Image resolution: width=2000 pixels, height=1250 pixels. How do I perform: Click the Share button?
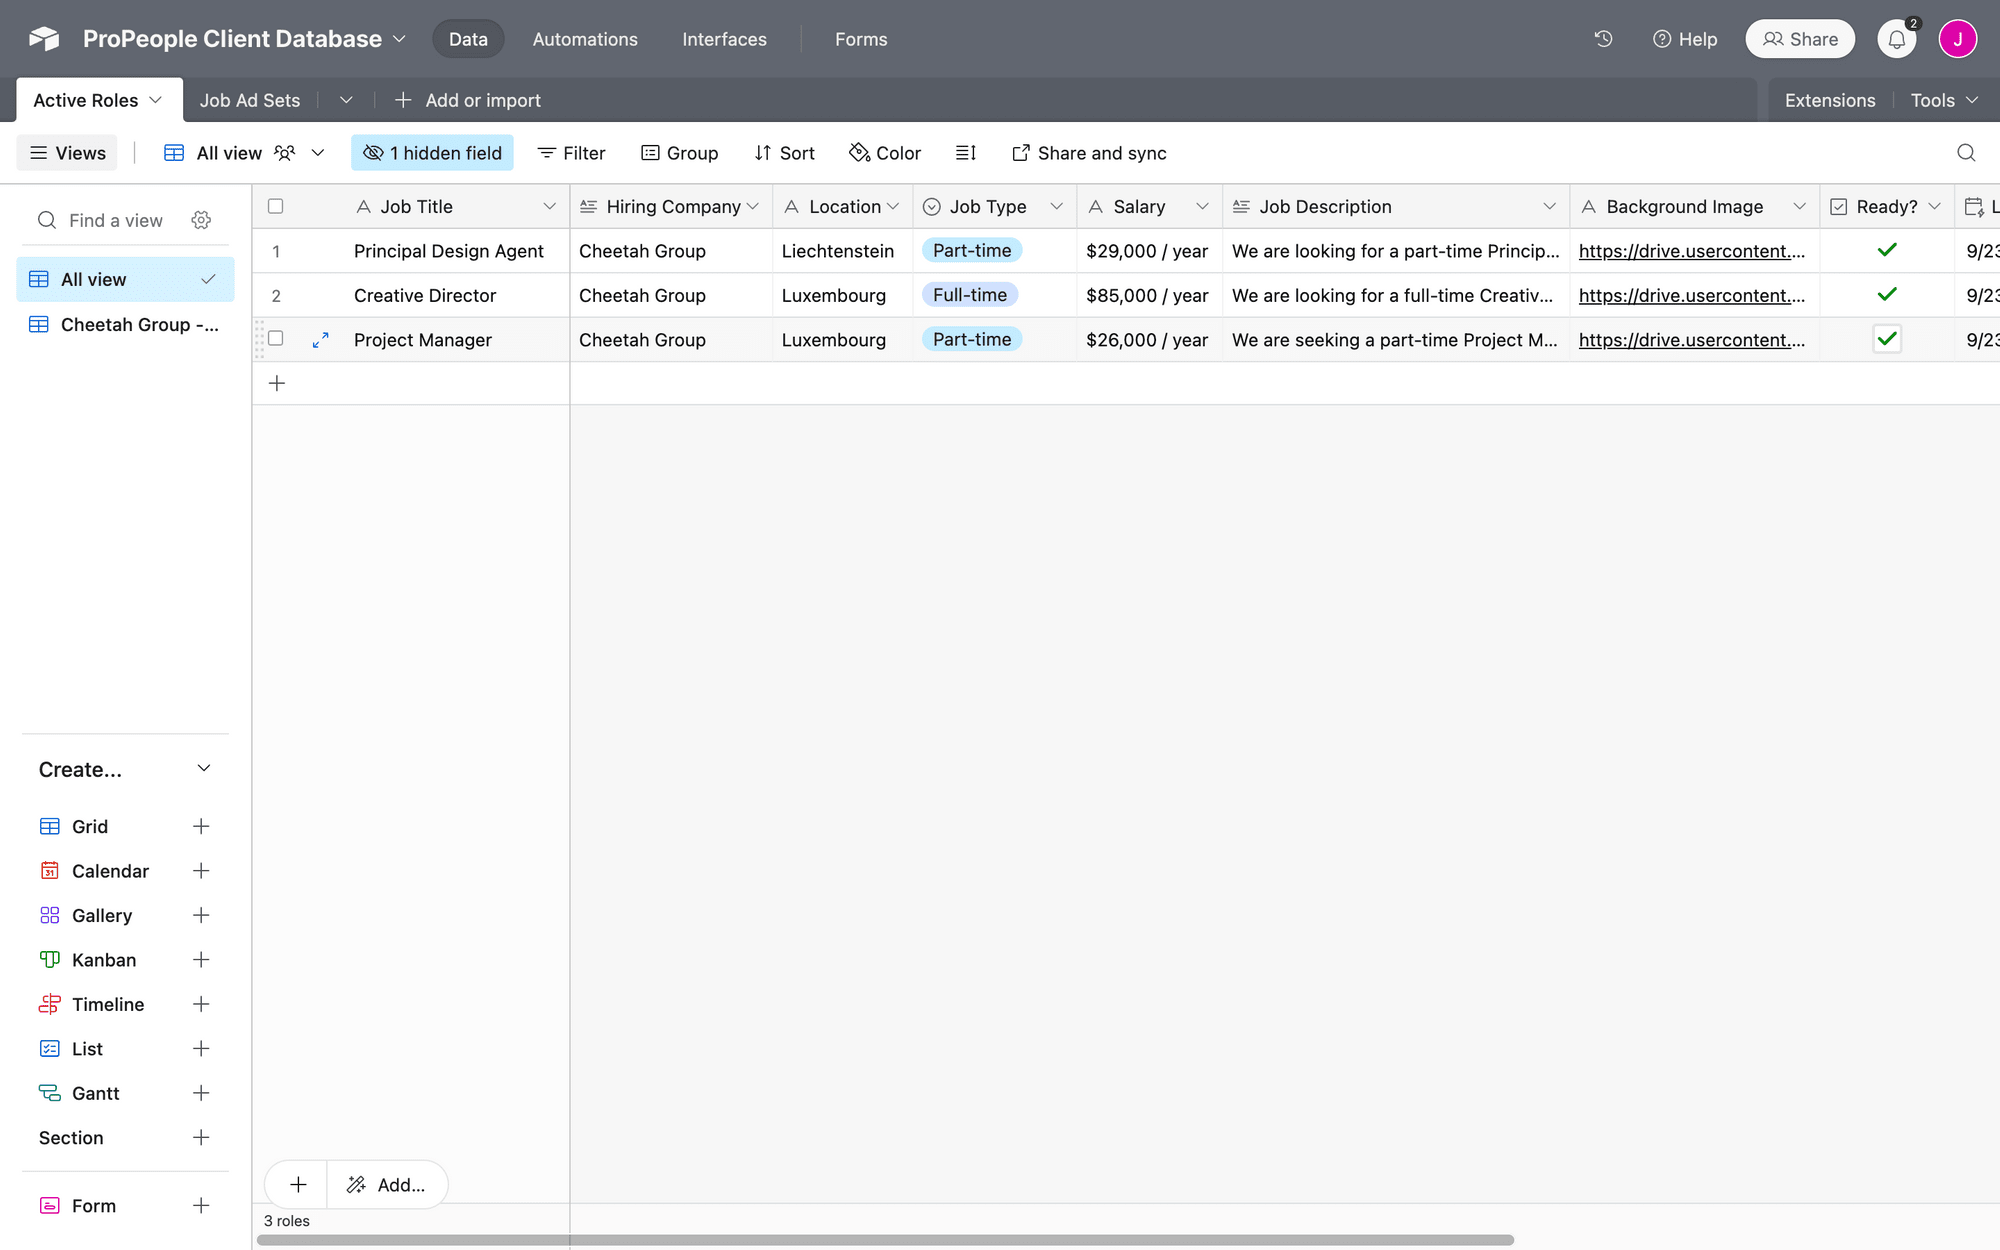(x=1800, y=38)
